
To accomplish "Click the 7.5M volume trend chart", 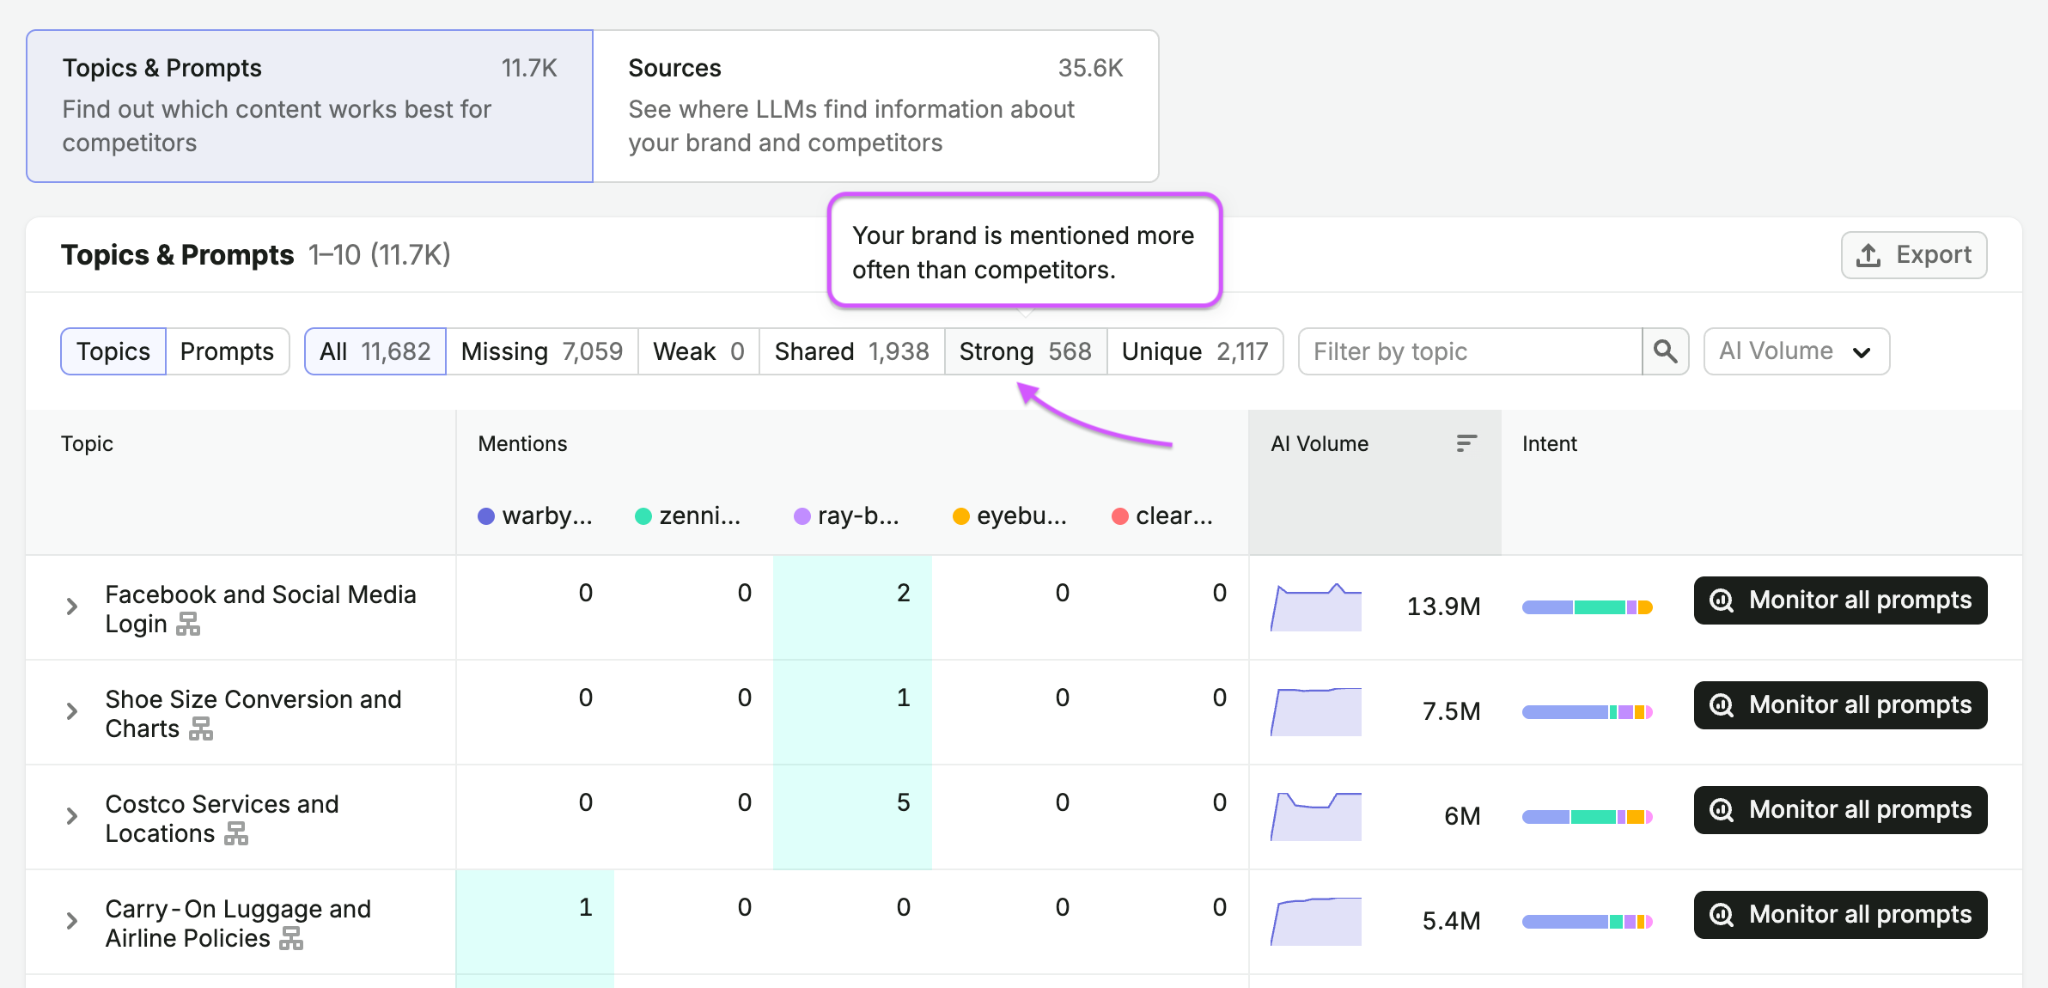I will tap(1316, 712).
